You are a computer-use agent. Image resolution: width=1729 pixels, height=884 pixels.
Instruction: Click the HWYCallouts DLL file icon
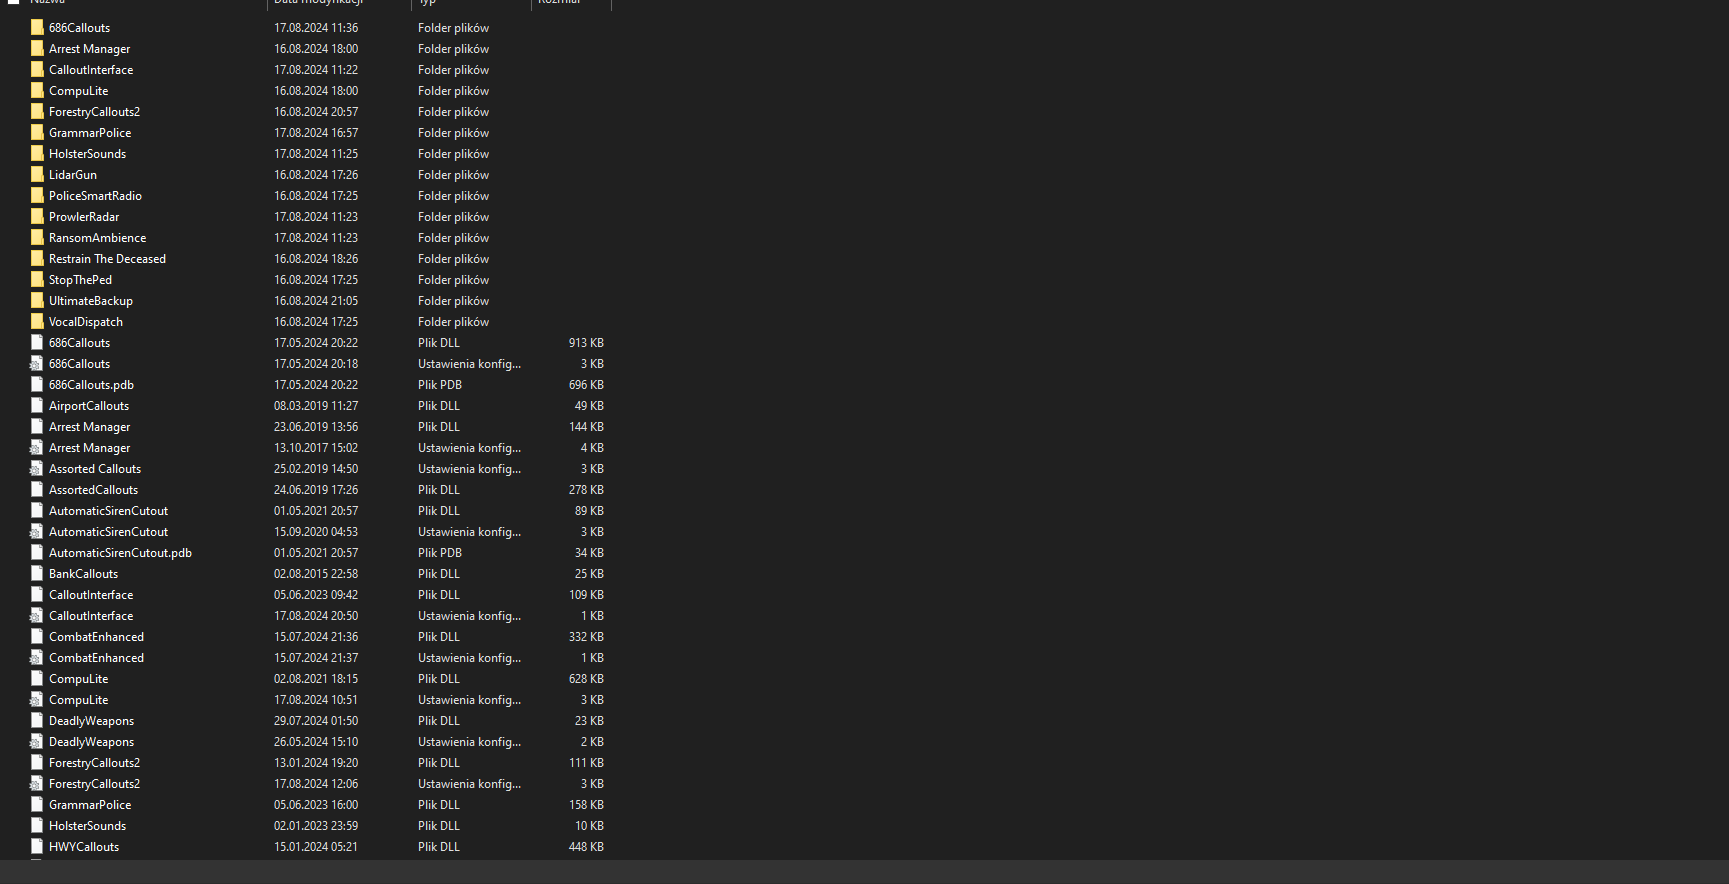37,847
